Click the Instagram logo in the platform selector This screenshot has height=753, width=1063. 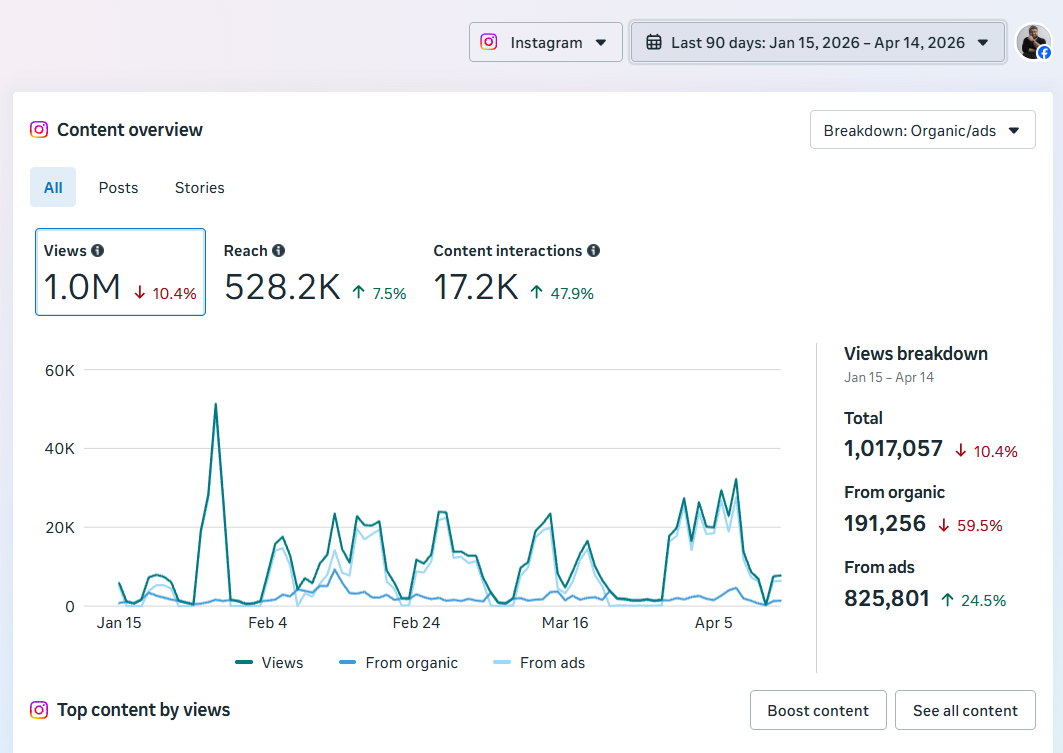[489, 42]
